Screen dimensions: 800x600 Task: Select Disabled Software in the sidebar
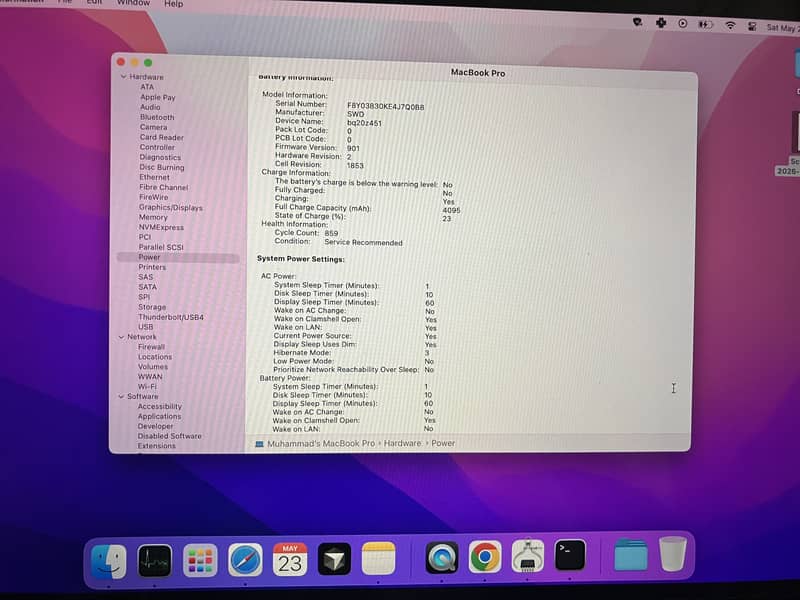point(169,436)
